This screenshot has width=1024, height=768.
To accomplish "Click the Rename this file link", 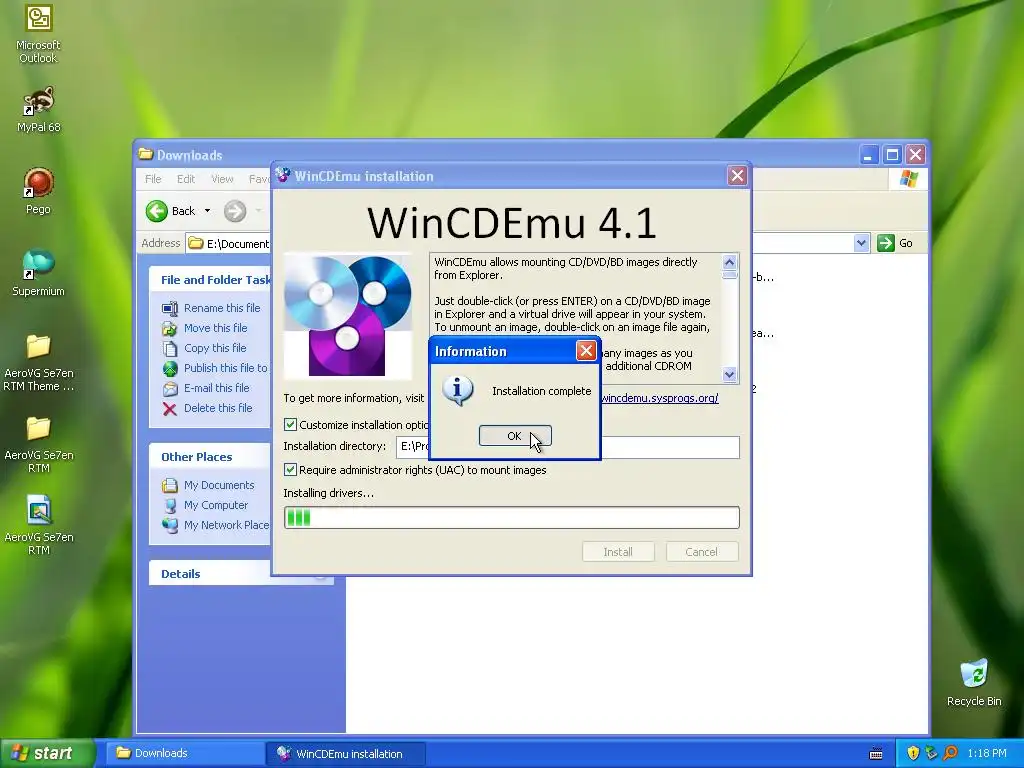I will pos(222,308).
